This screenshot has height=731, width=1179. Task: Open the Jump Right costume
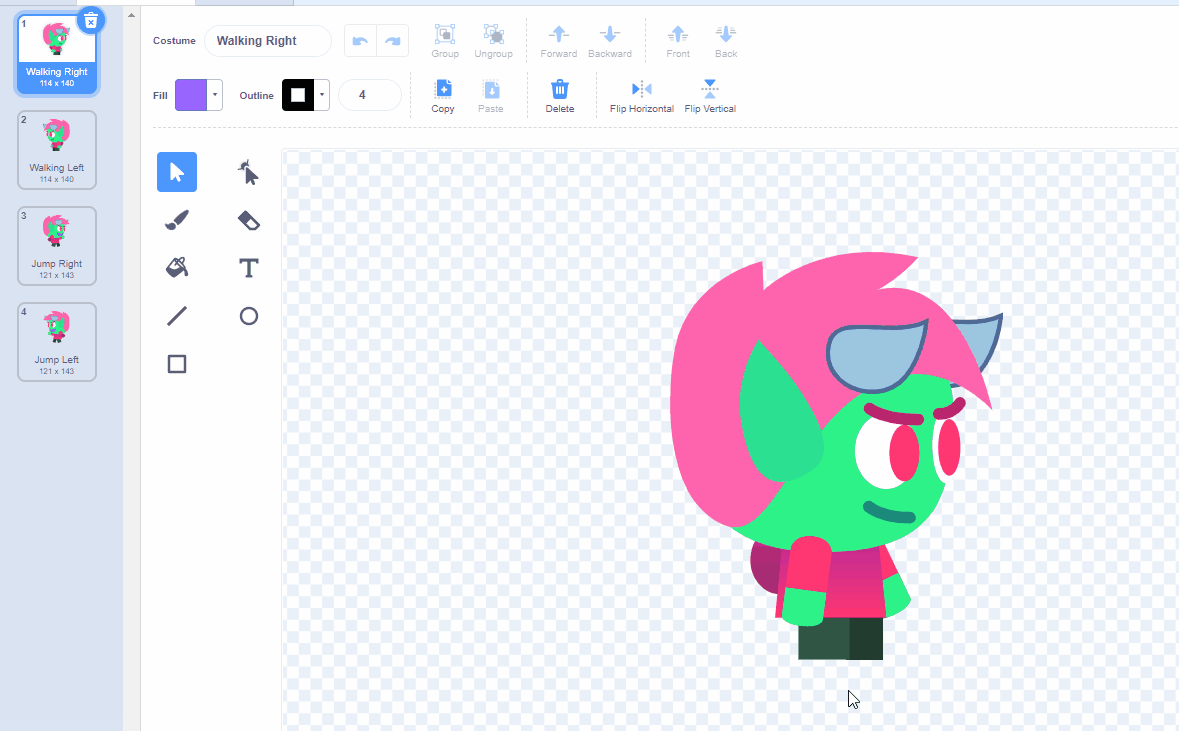point(57,246)
